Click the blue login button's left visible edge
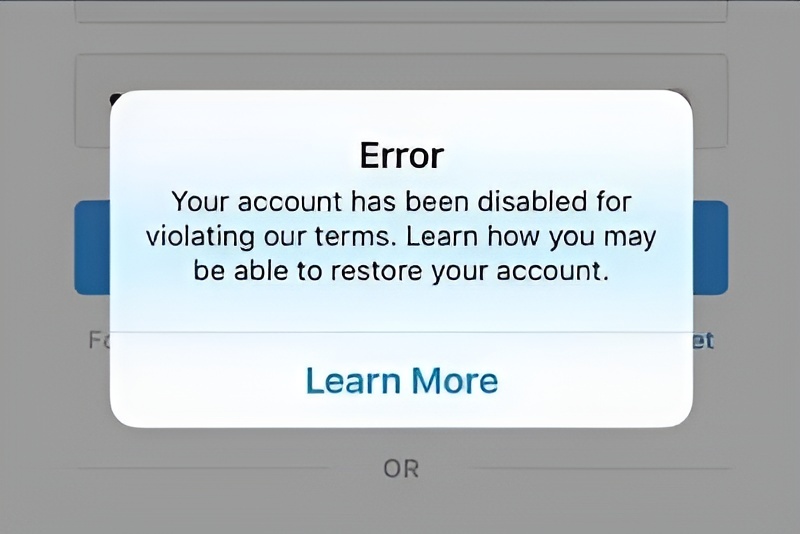This screenshot has height=534, width=800. tap(92, 247)
